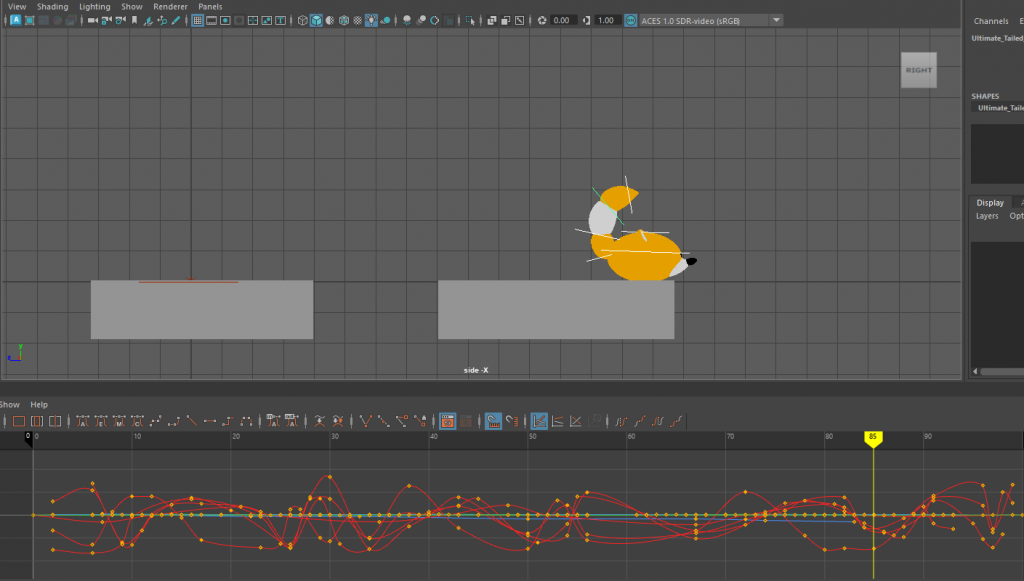Viewport: 1024px width, 581px height.
Task: Open the Graph Editor Help menu
Action: pos(39,405)
